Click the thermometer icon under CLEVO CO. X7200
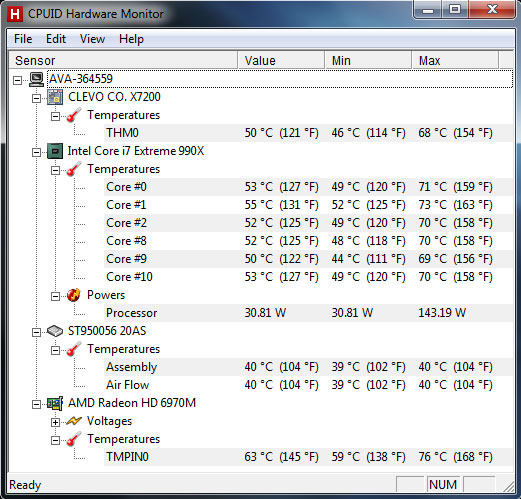The width and height of the screenshot is (521, 499). (74, 115)
